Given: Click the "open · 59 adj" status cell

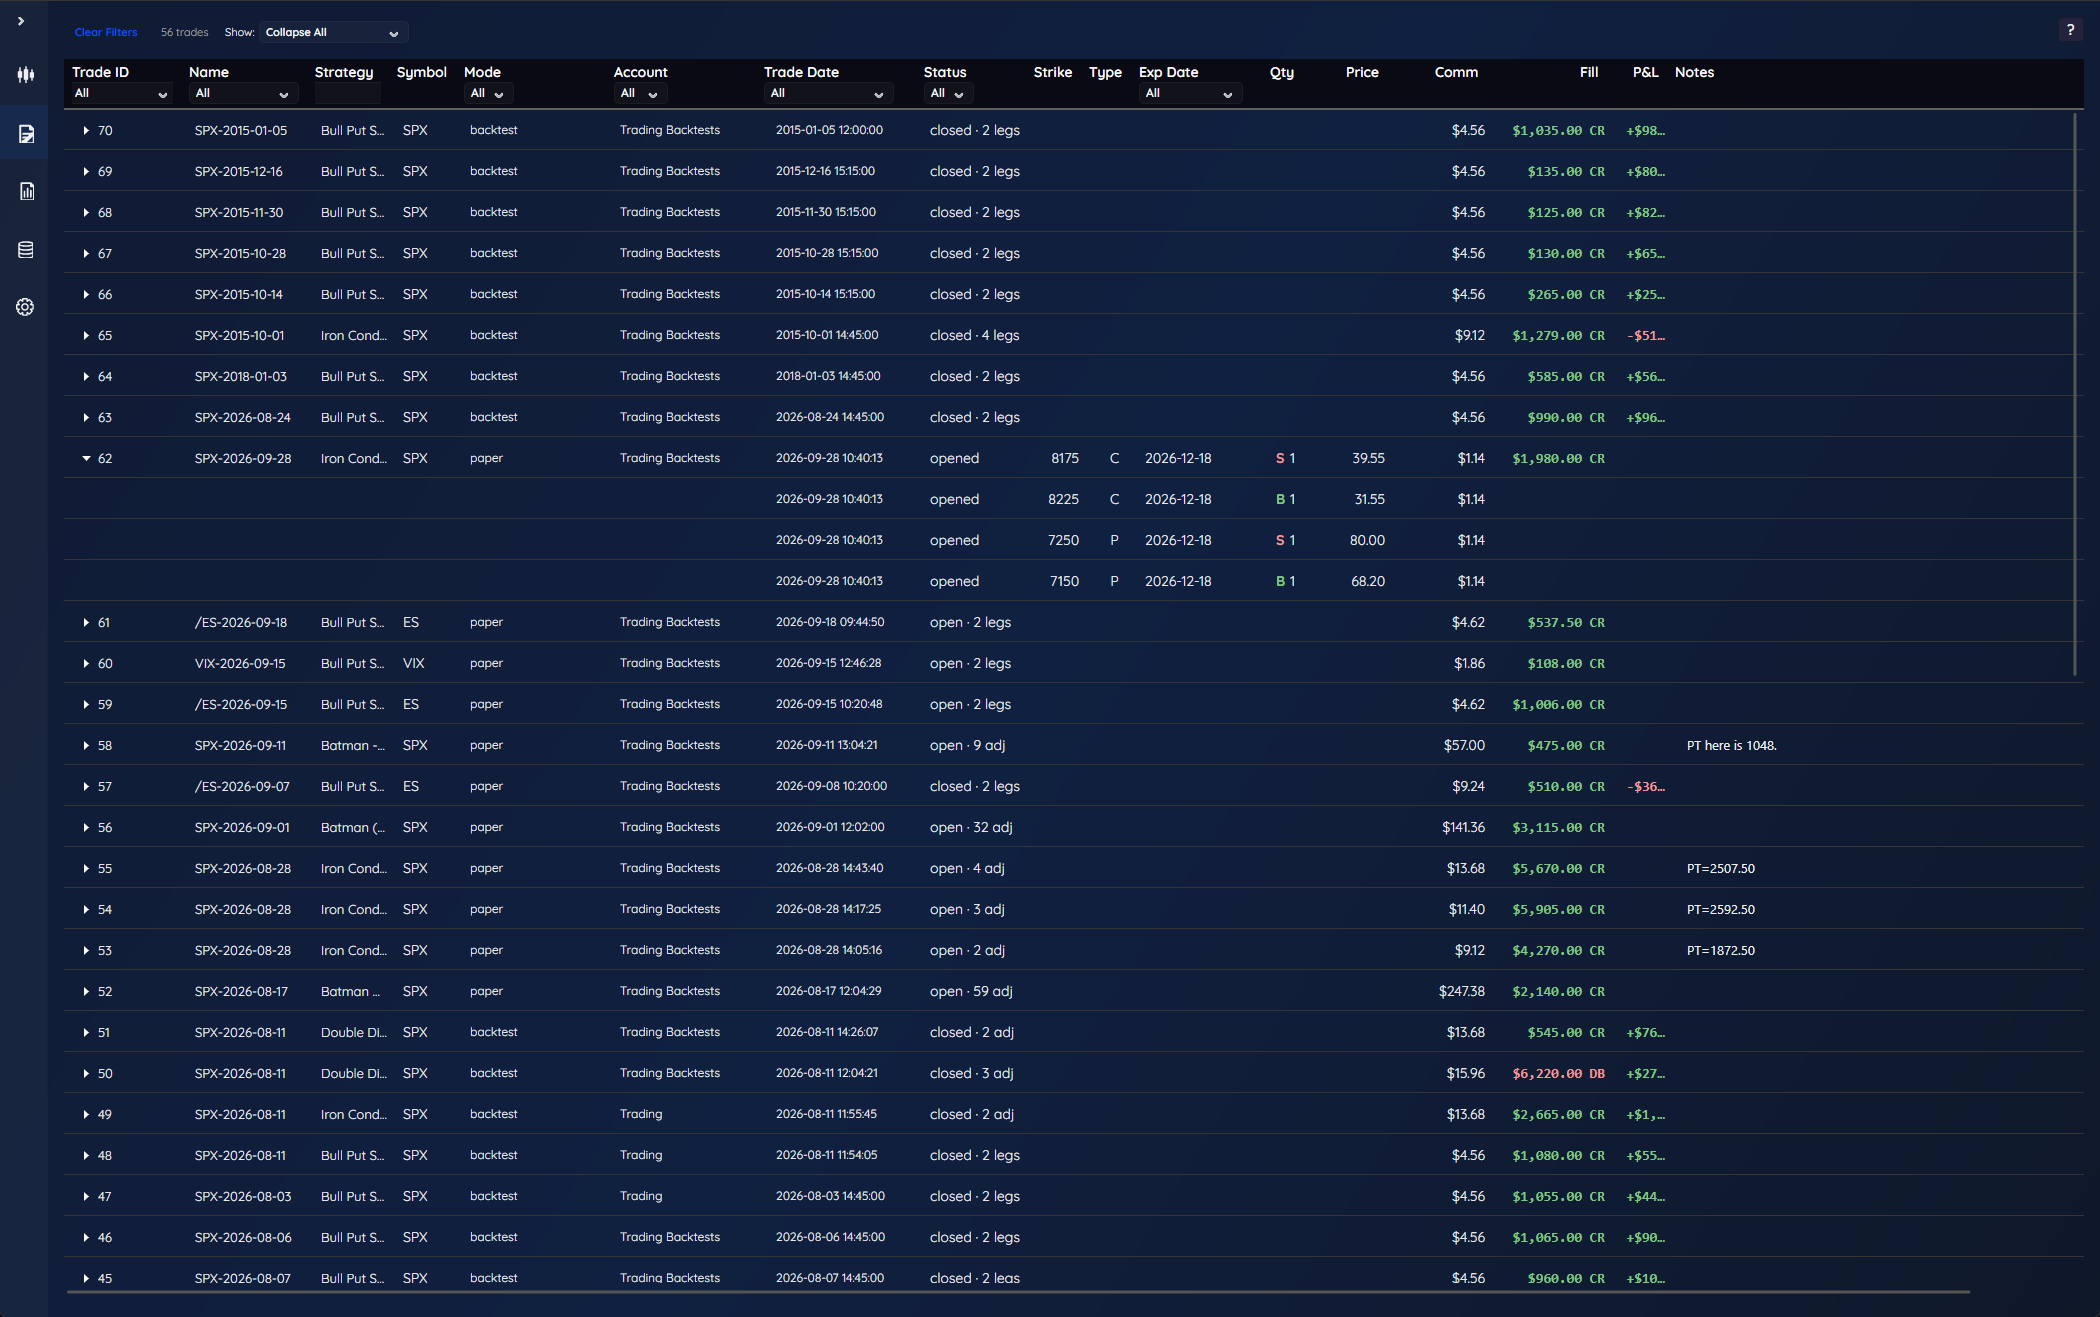Looking at the screenshot, I should 971,992.
